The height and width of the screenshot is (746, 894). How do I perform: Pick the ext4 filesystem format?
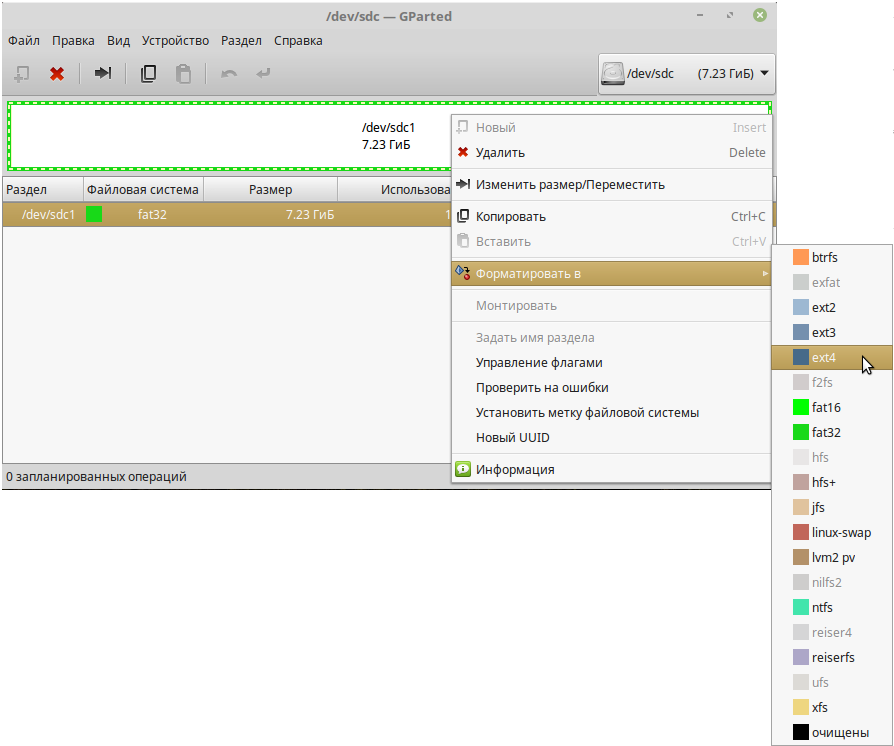click(824, 357)
